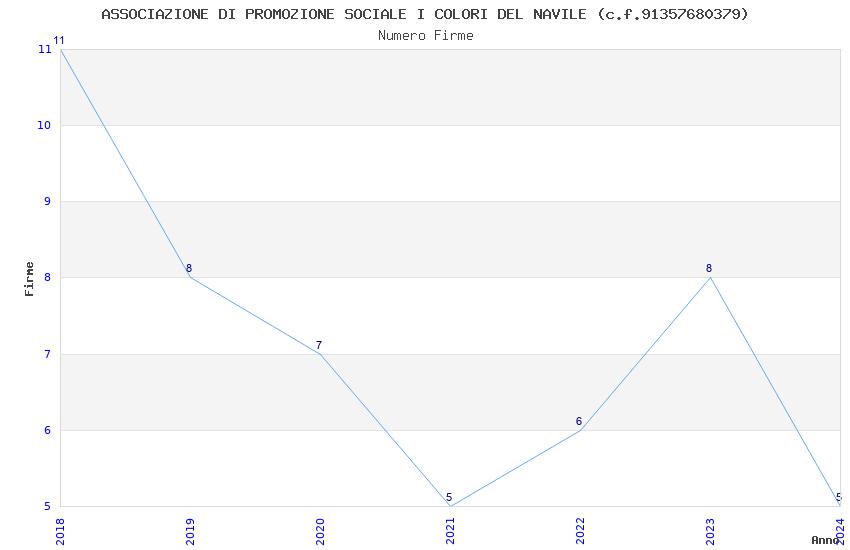
Task: Click the 'Firme' y-axis label
Action: (29, 279)
